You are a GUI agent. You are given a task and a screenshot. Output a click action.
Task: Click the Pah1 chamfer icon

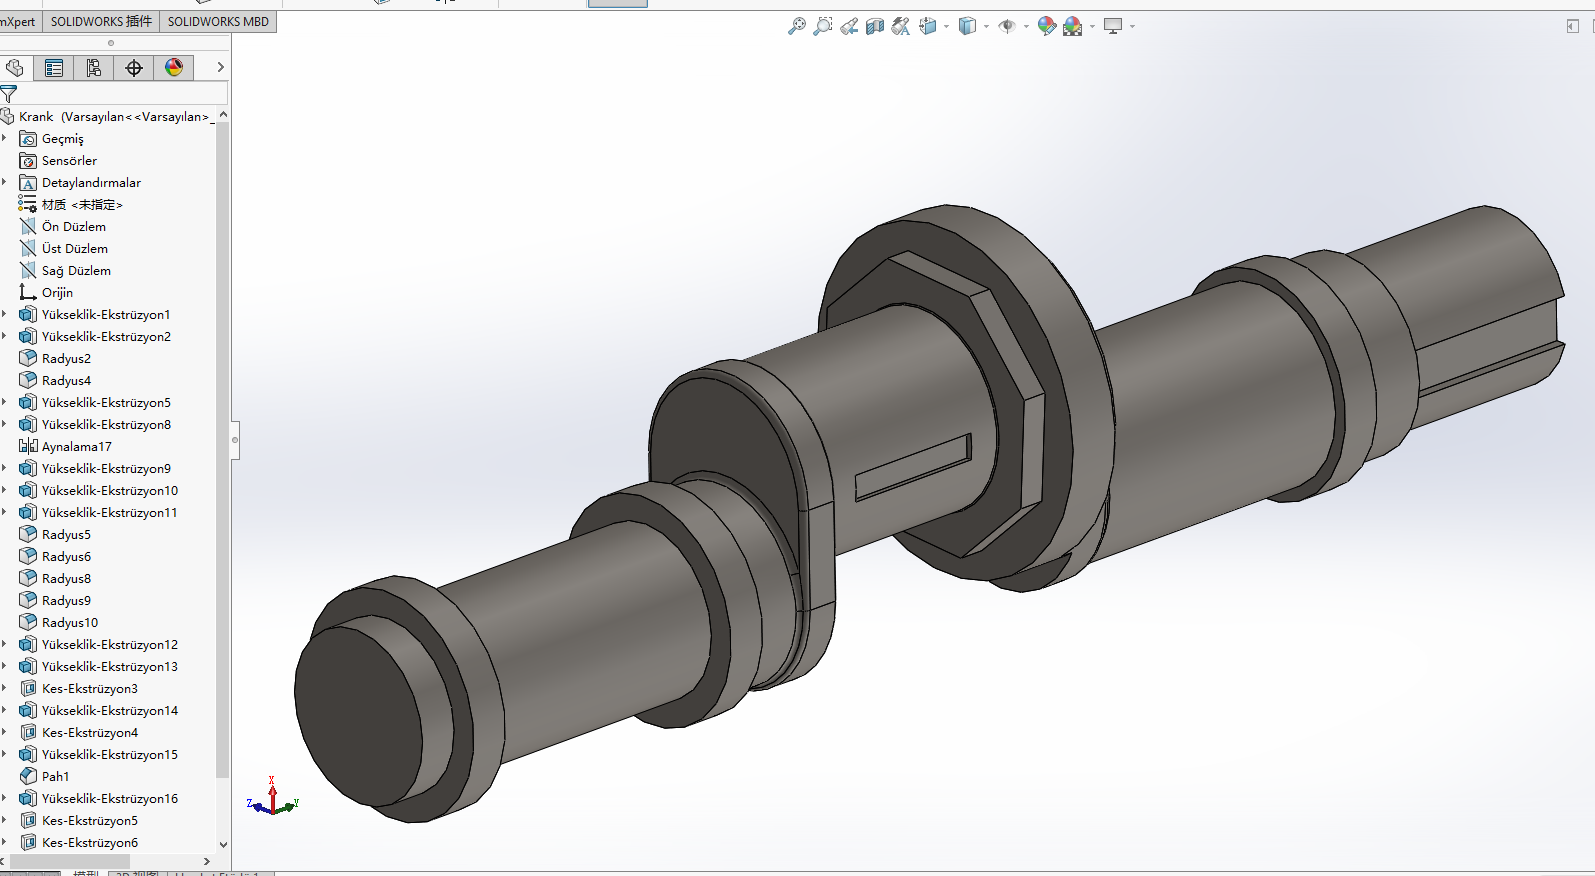pyautogui.click(x=28, y=776)
